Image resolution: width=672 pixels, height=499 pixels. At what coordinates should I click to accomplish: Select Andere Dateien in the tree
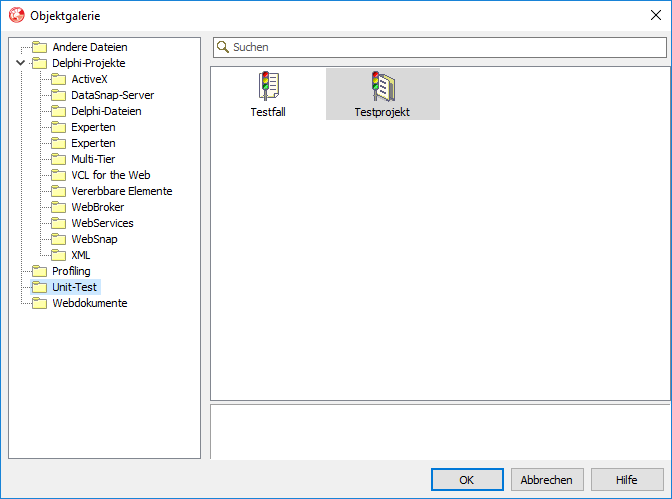[89, 47]
